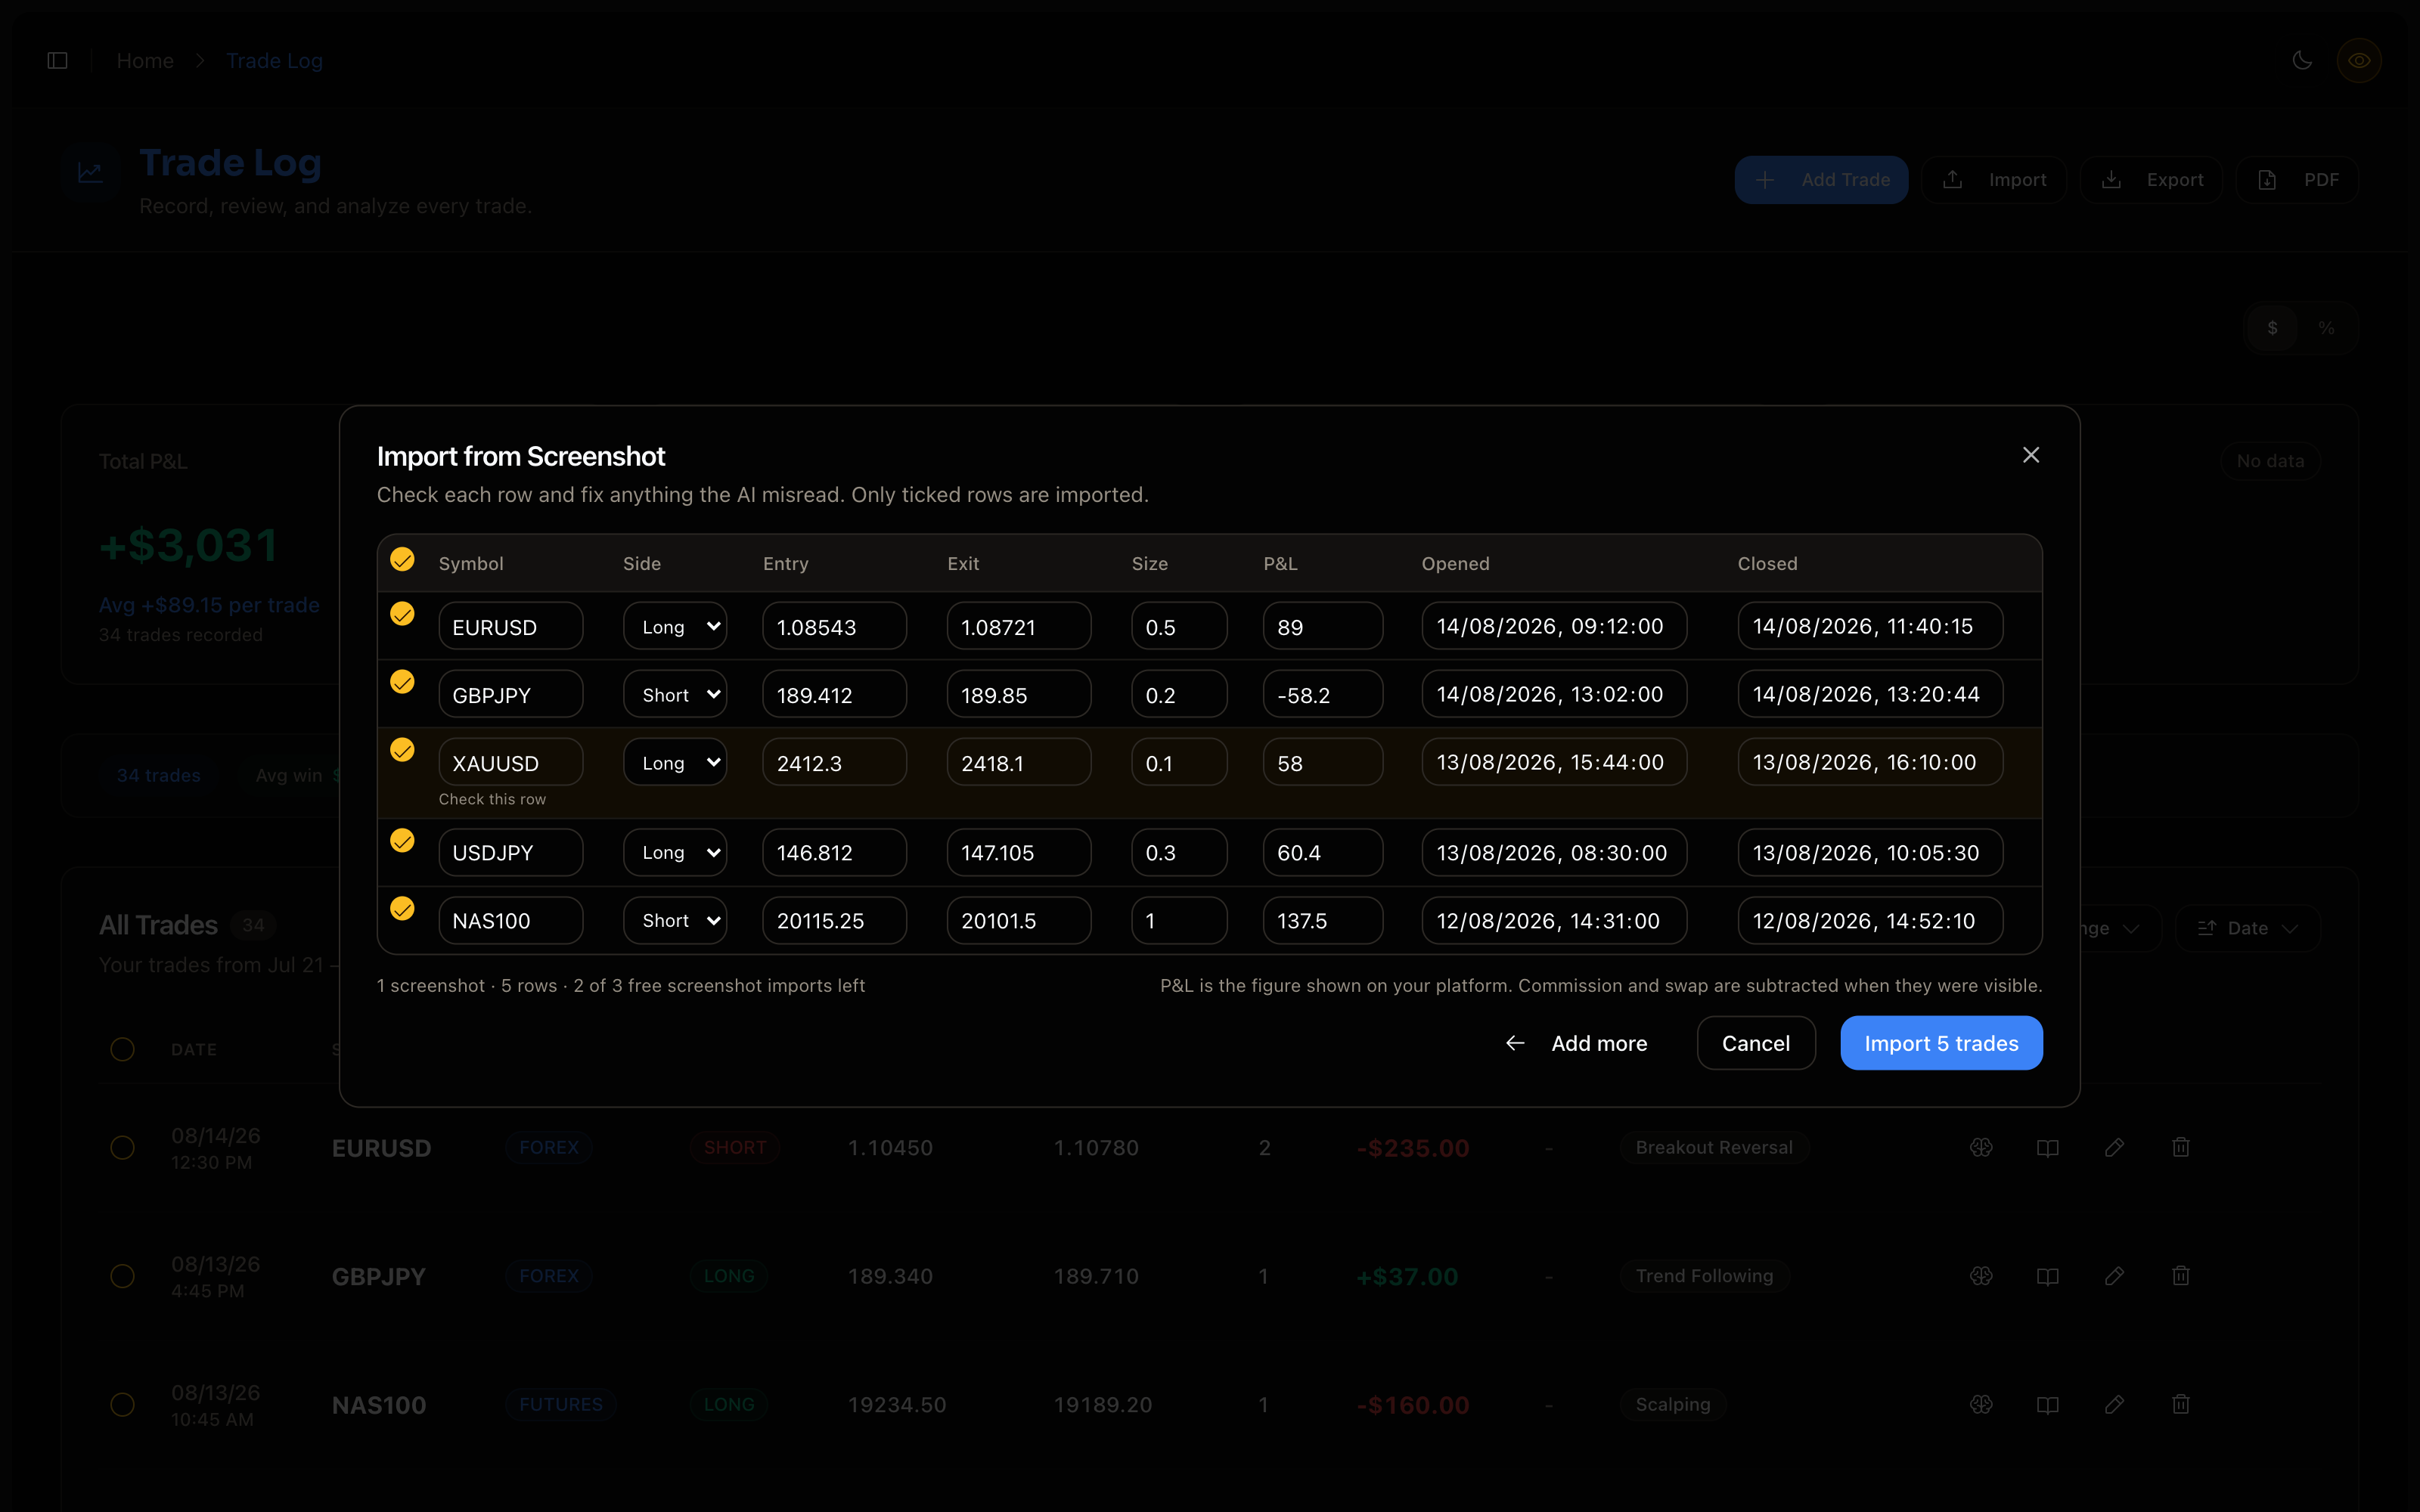Open journal book icon for NAS100 trade
This screenshot has width=2420, height=1512.
pyautogui.click(x=2047, y=1404)
